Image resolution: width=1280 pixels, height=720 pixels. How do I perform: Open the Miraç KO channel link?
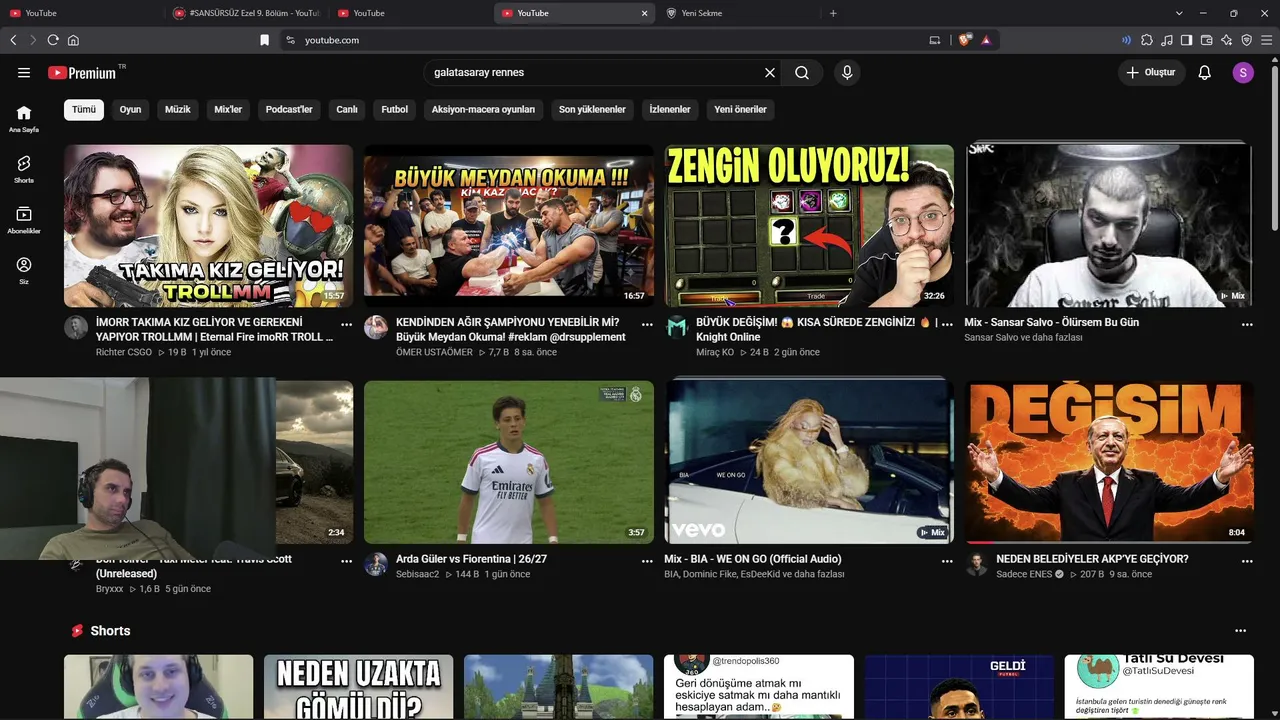tap(715, 352)
